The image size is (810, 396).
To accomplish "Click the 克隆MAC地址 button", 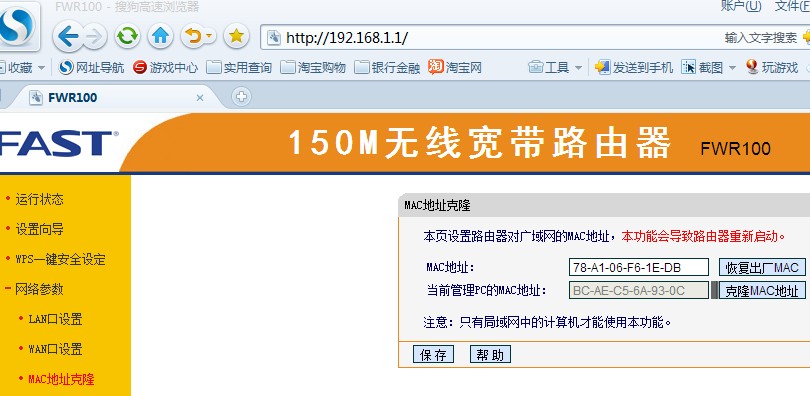I will 762,291.
